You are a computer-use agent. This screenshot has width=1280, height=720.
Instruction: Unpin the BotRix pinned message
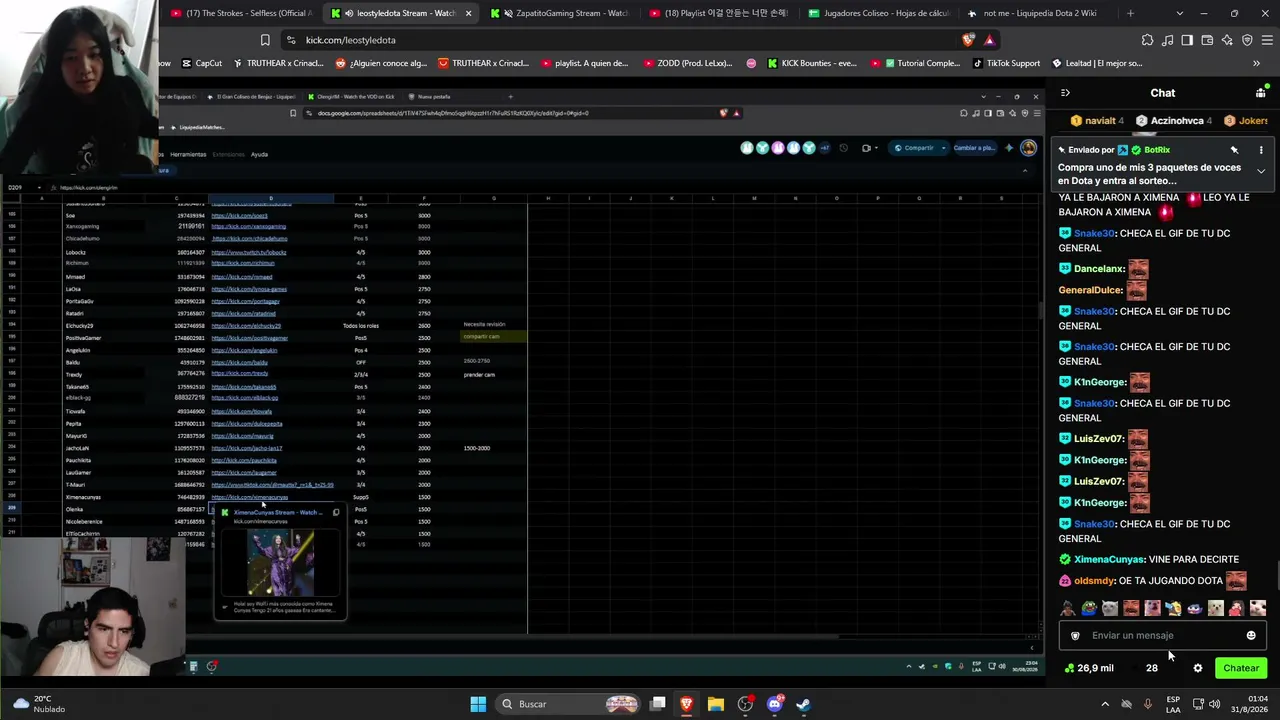point(1234,150)
